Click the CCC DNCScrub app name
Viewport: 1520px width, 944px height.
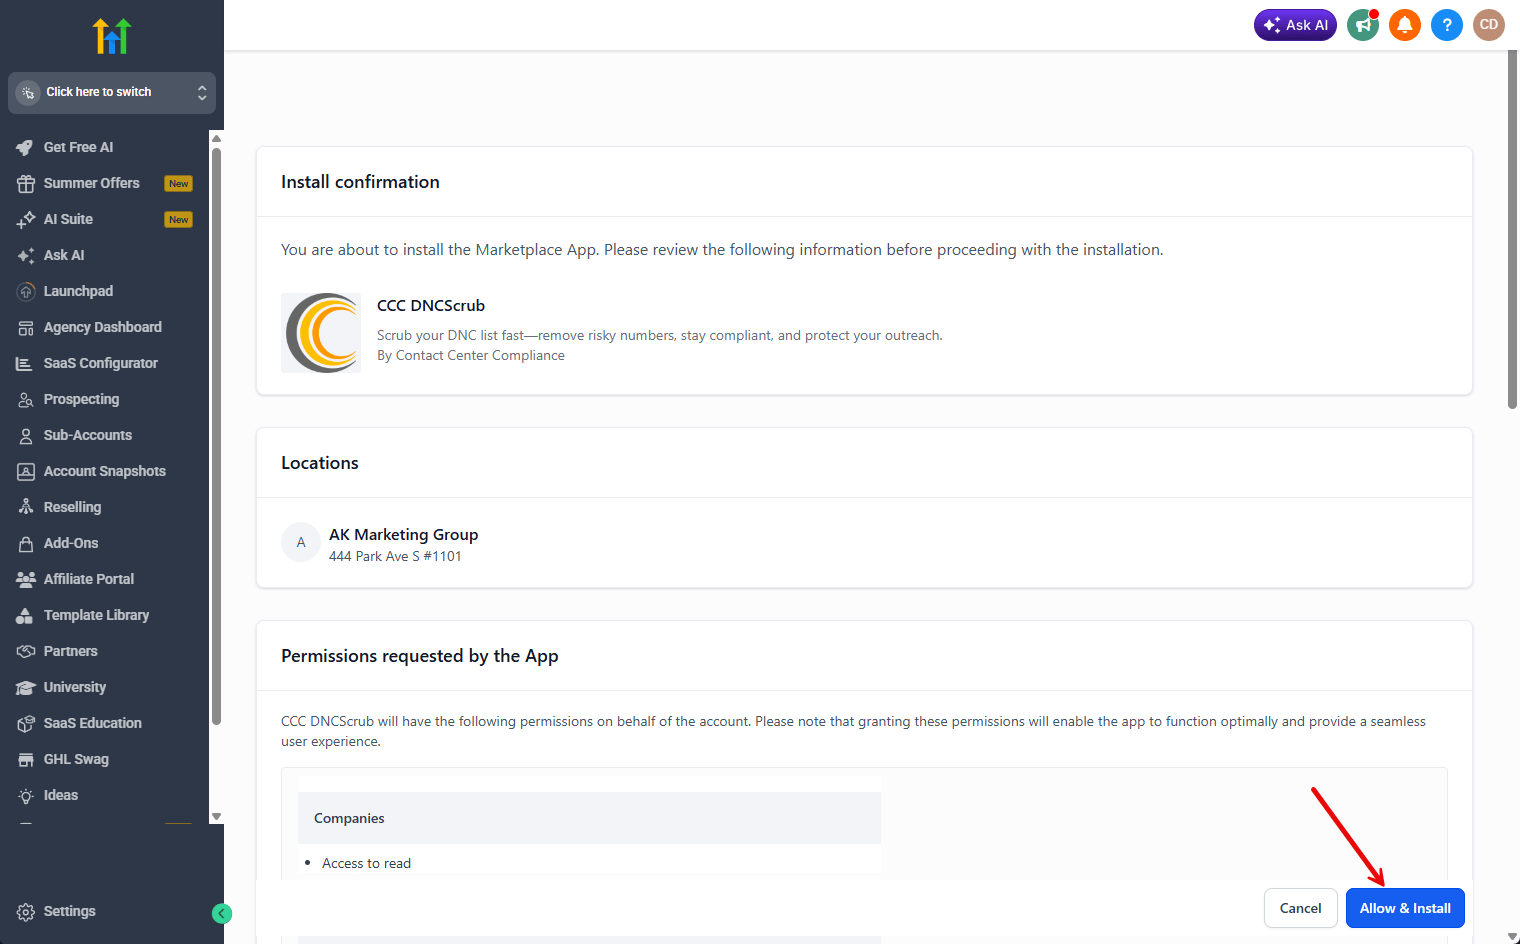tap(431, 305)
